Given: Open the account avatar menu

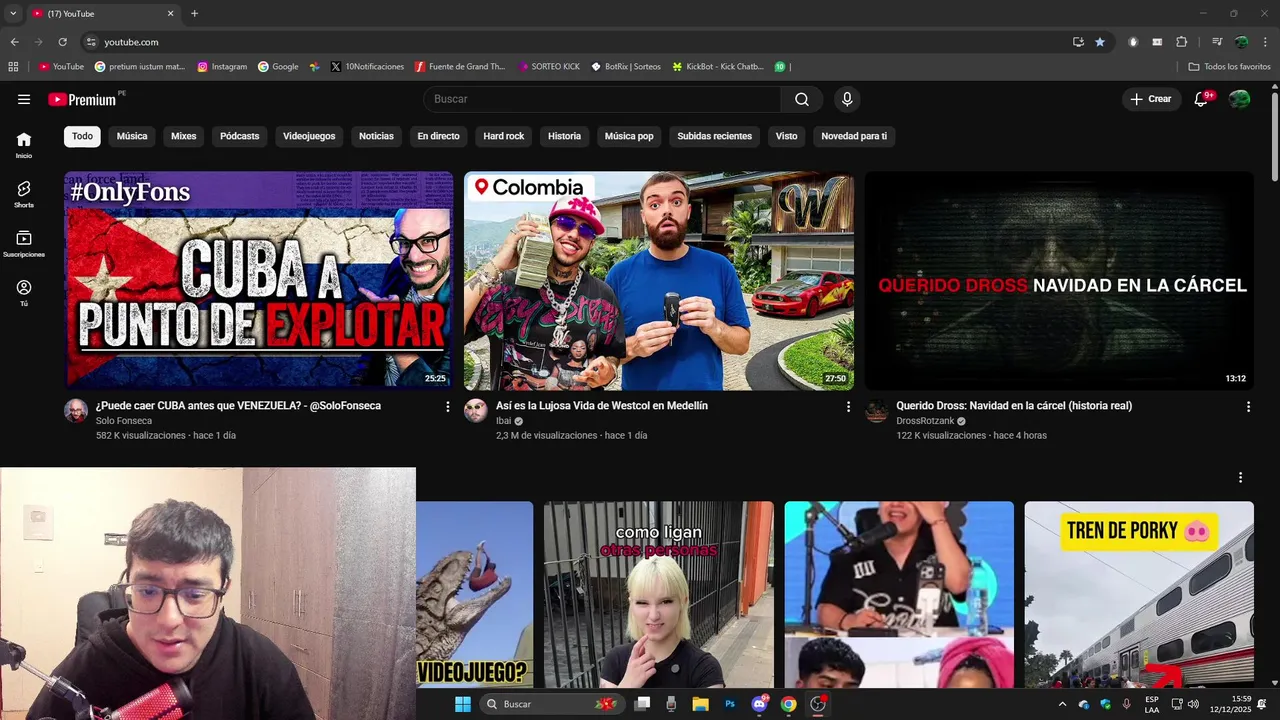Looking at the screenshot, I should pos(1239,99).
